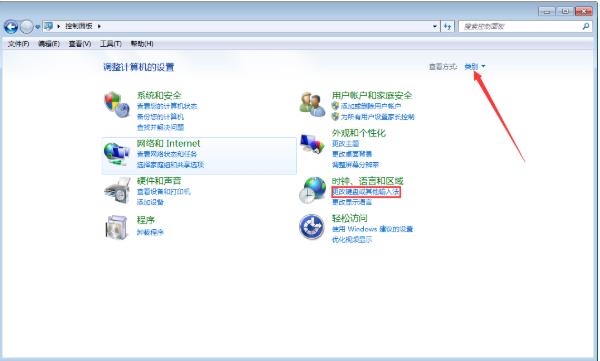Viewport: 600px width, 361px height.
Task: Click the search magnifier icon
Action: pos(585,26)
